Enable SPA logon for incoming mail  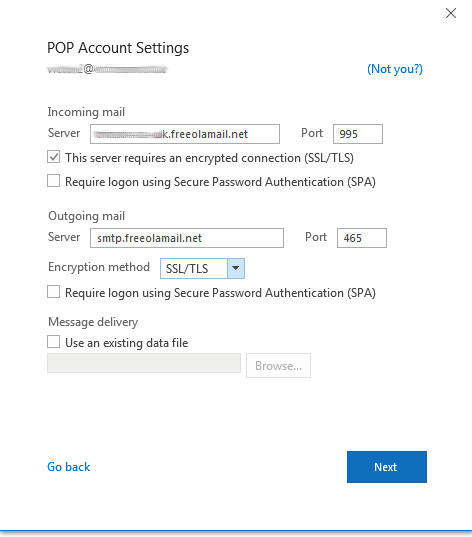pyautogui.click(x=53, y=181)
